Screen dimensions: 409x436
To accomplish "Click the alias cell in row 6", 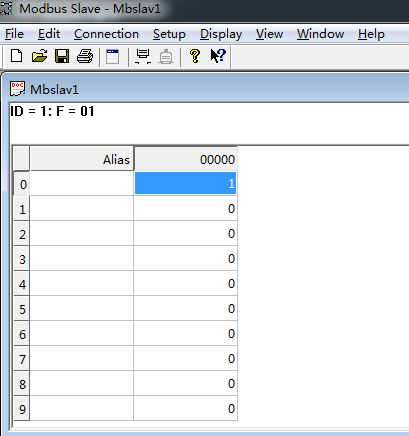I will (x=82, y=333).
